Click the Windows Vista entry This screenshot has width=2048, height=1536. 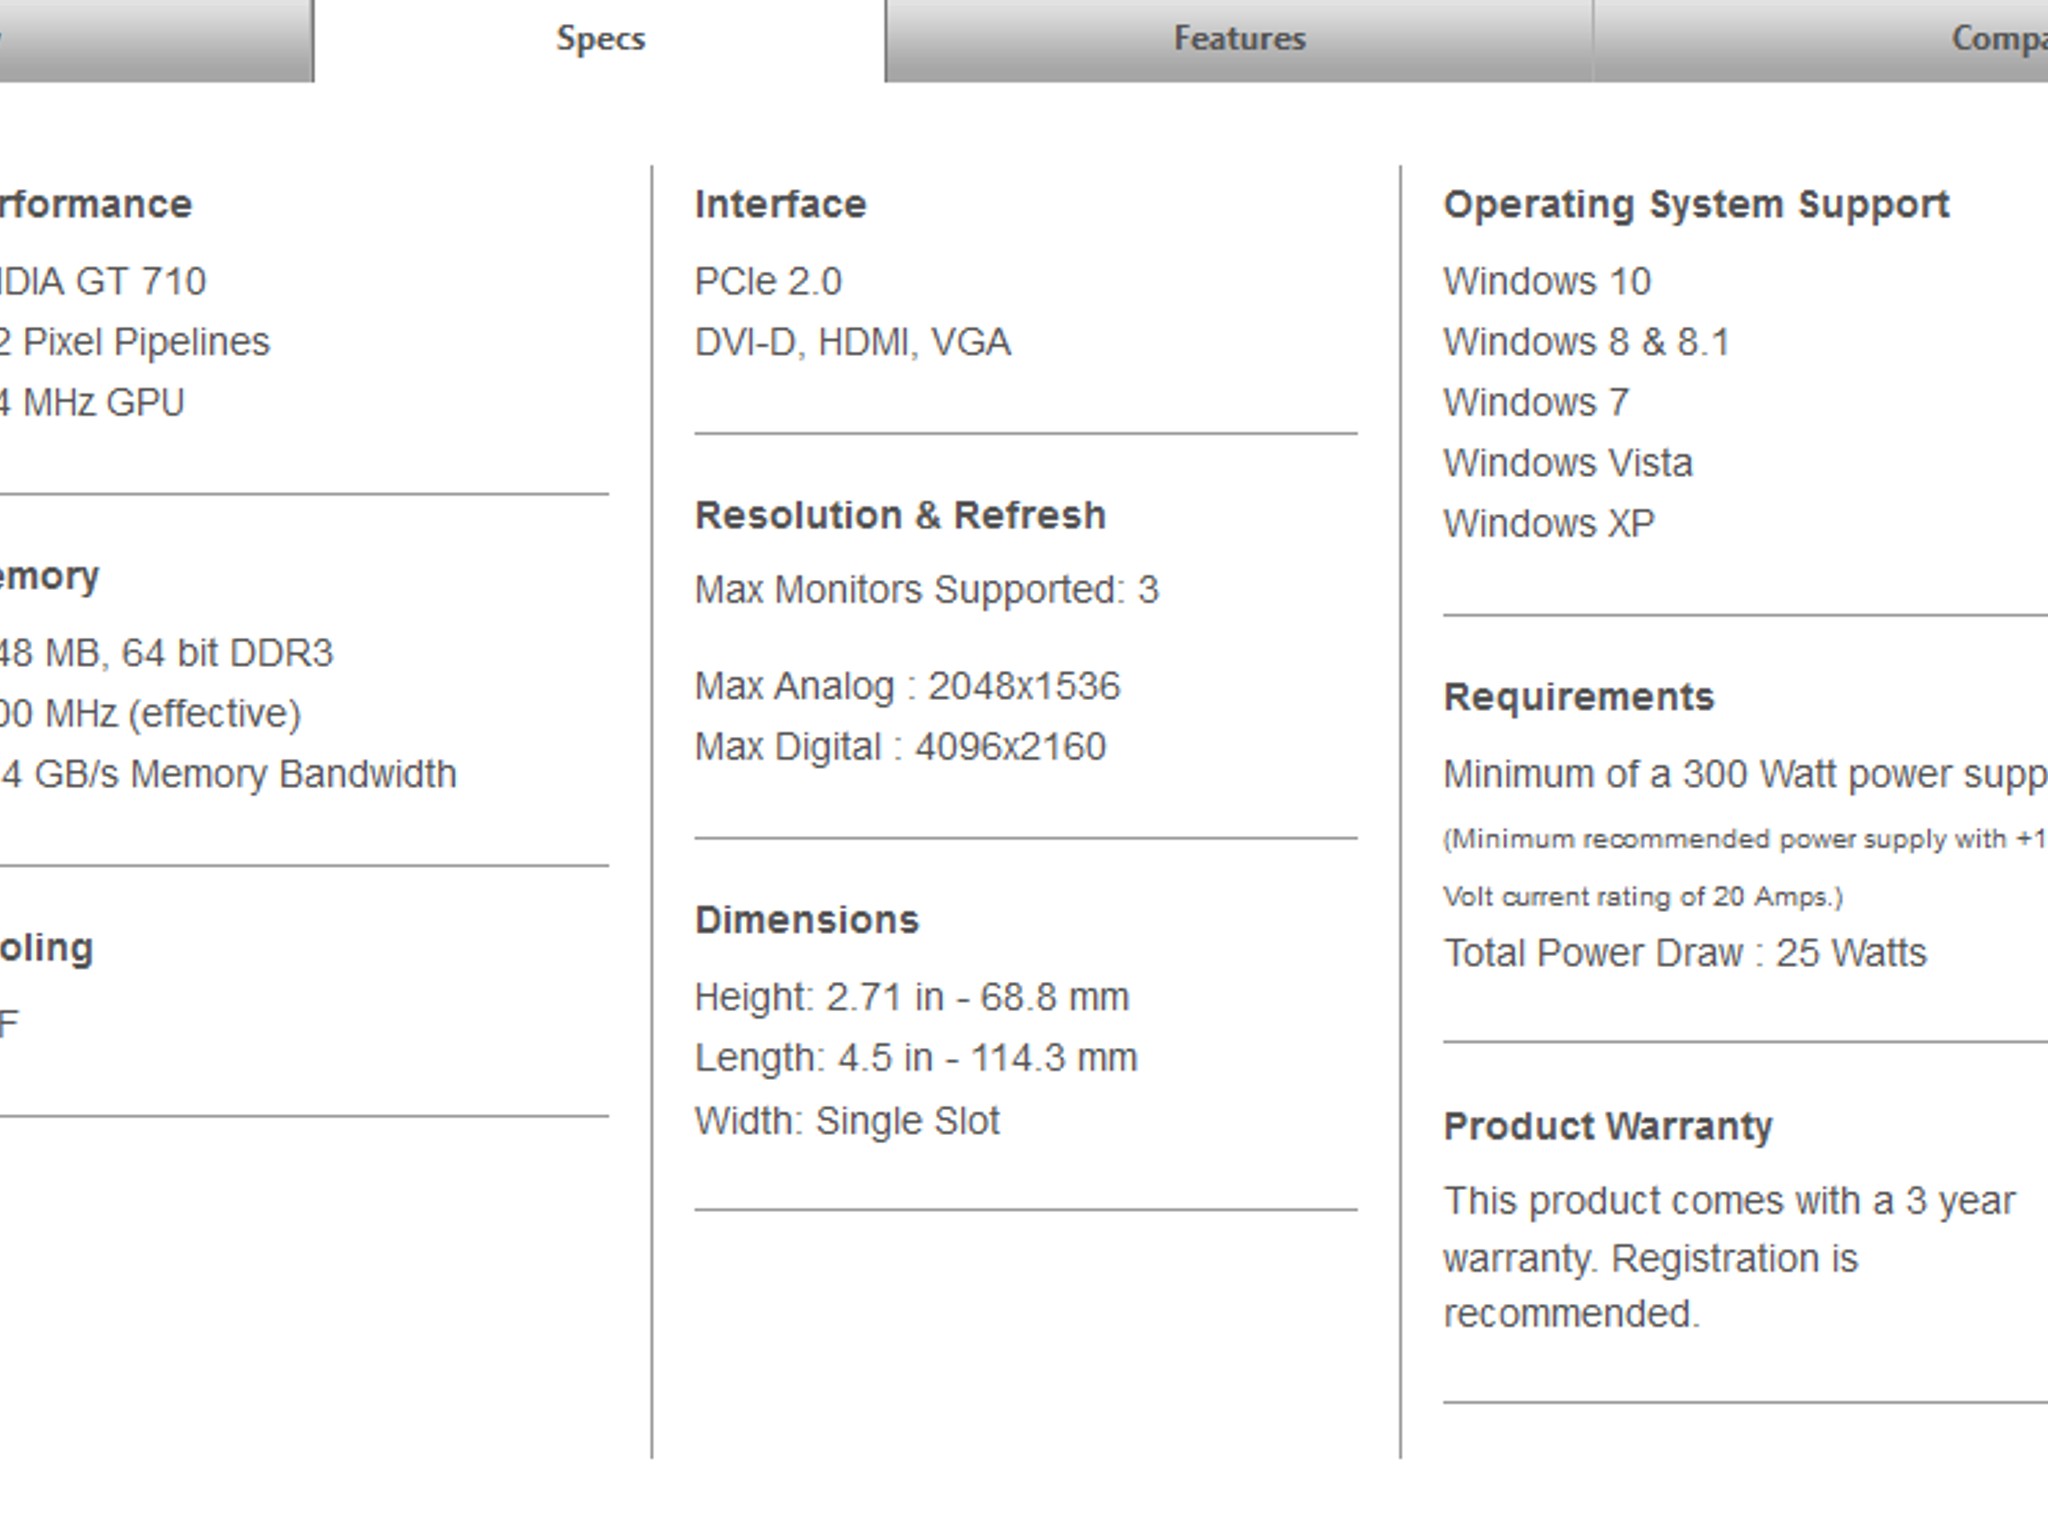tap(1568, 464)
